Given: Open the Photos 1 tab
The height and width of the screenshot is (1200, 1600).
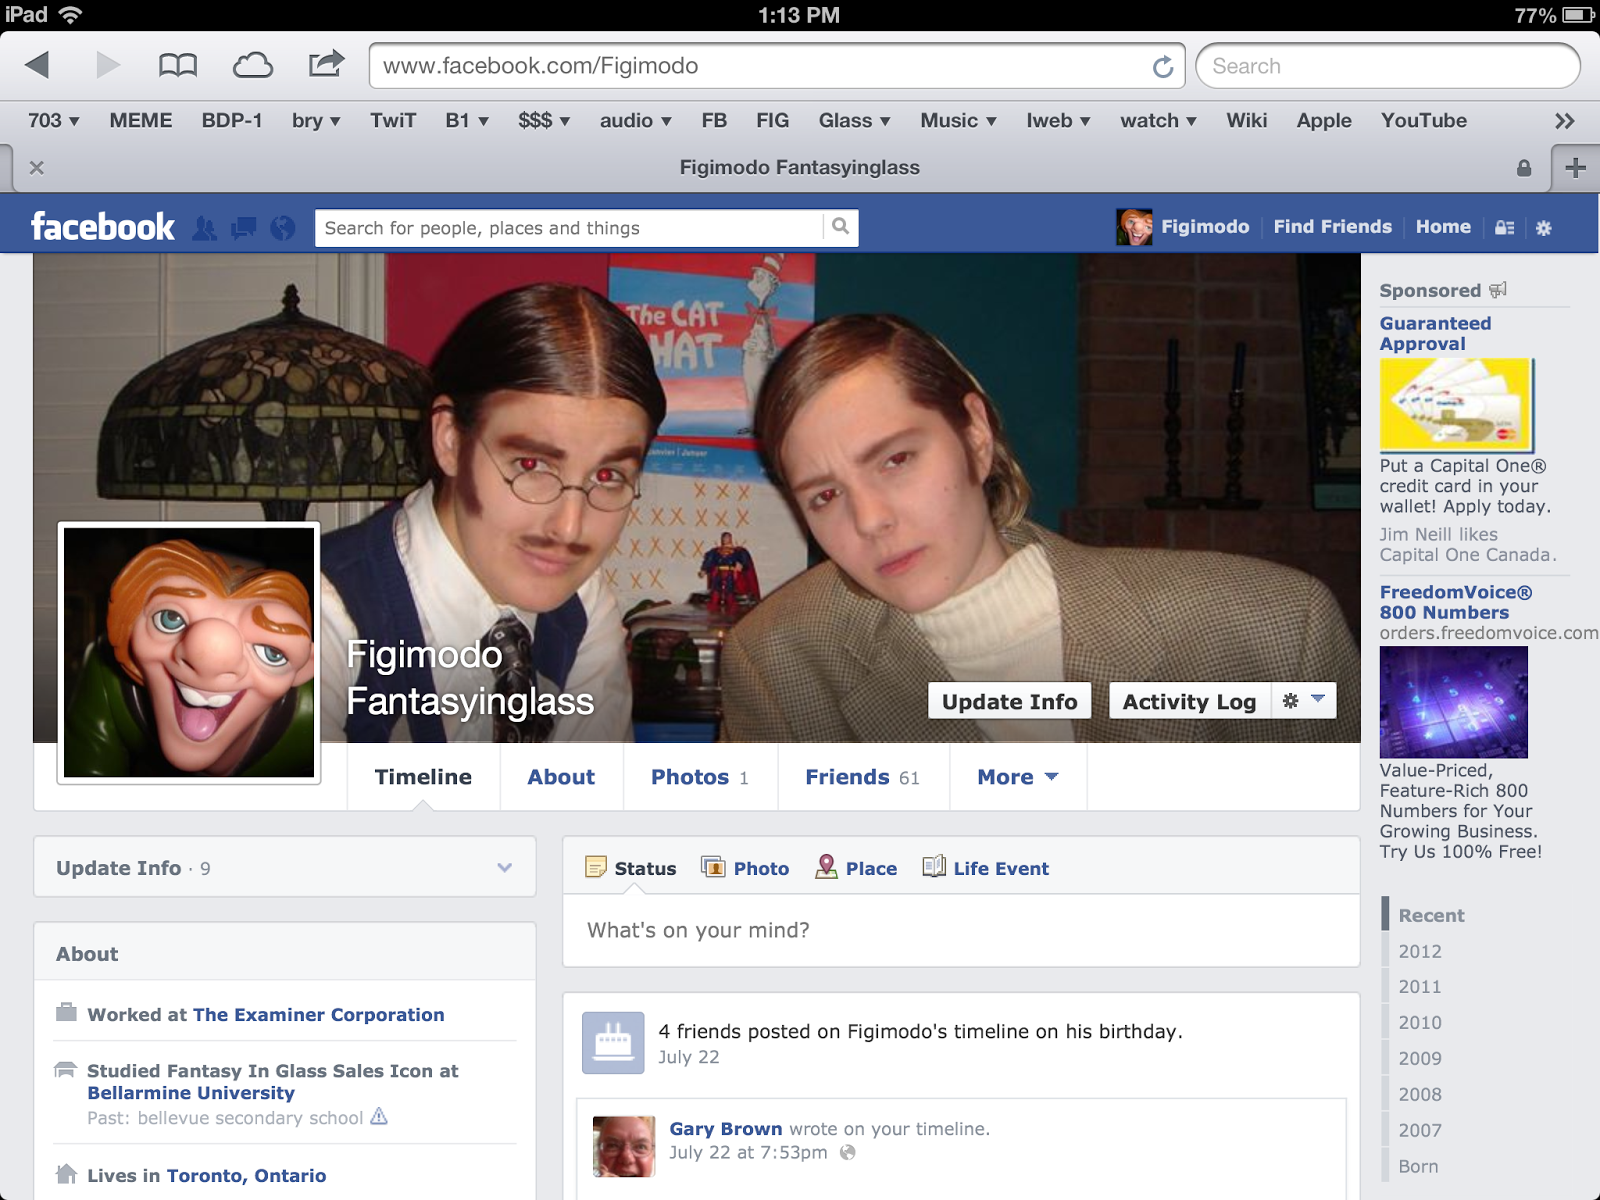Looking at the screenshot, I should 700,777.
